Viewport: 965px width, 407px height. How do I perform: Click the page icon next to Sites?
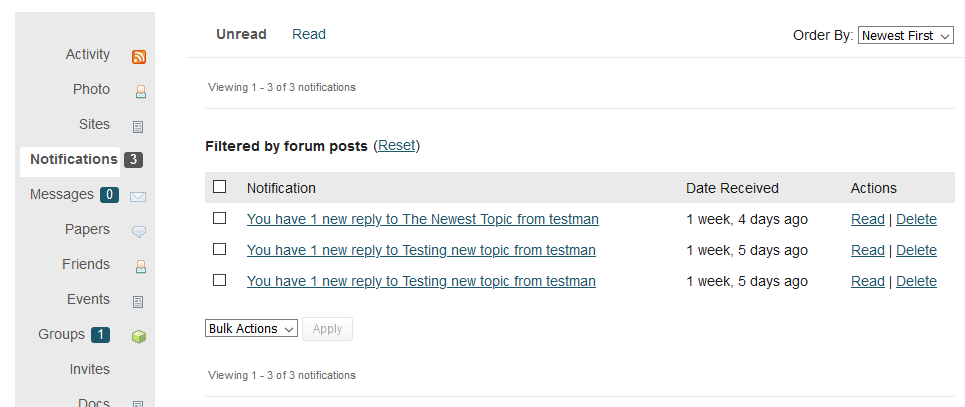138,127
